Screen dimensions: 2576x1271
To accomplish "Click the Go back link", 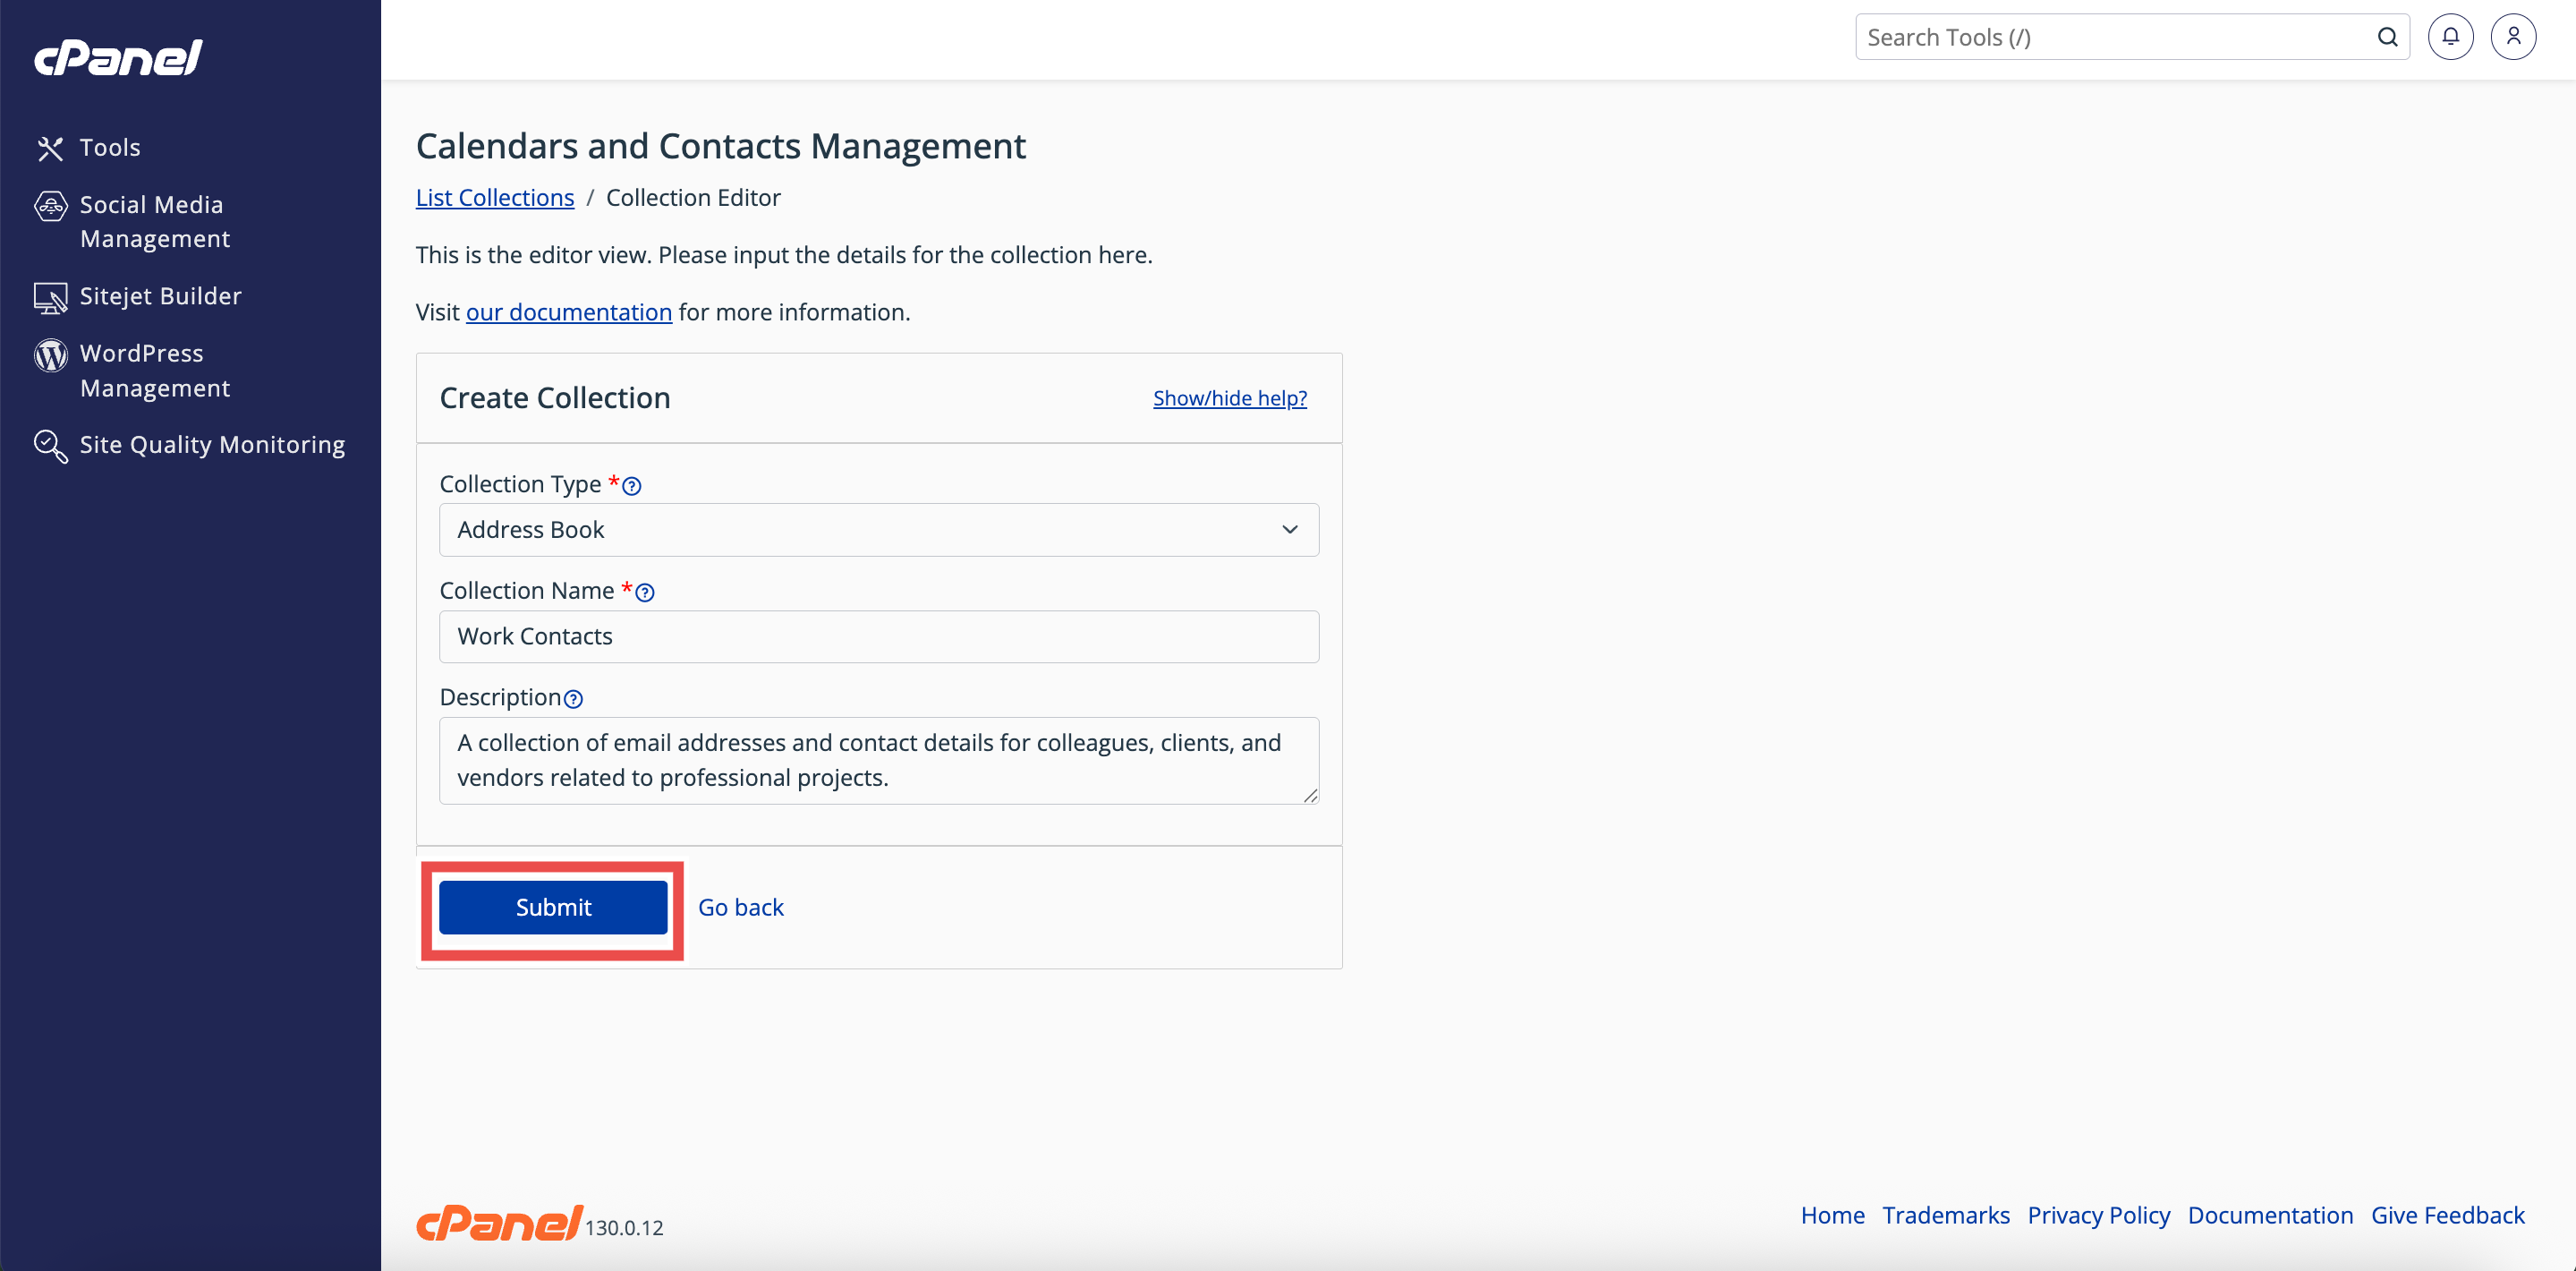I will click(x=740, y=907).
